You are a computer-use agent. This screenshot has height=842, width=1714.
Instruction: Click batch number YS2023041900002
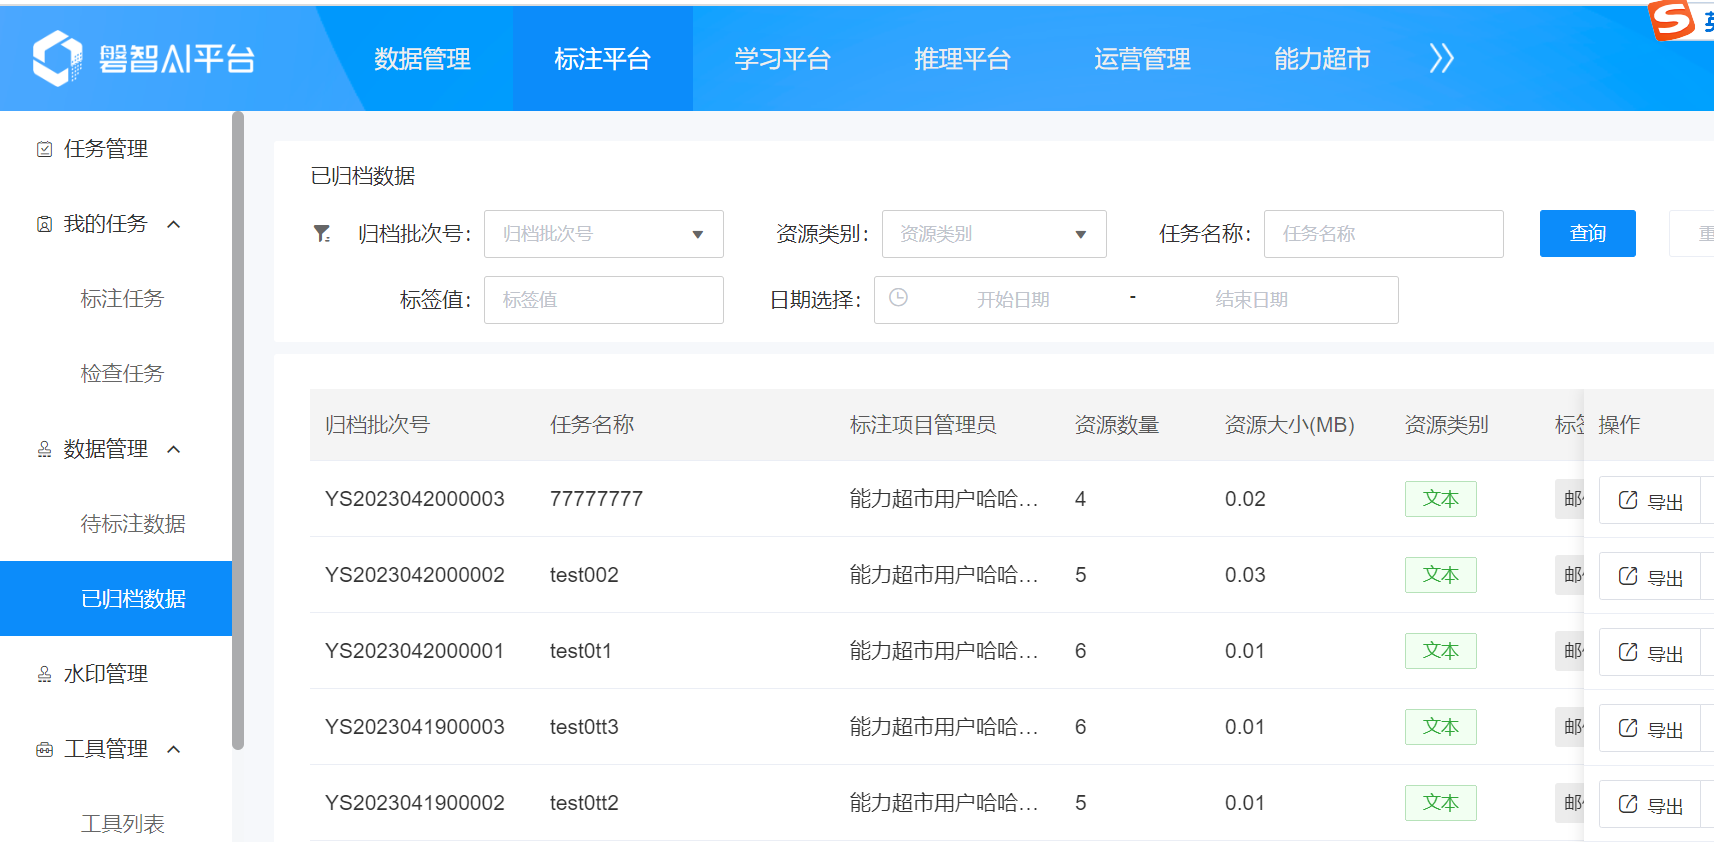coord(415,803)
